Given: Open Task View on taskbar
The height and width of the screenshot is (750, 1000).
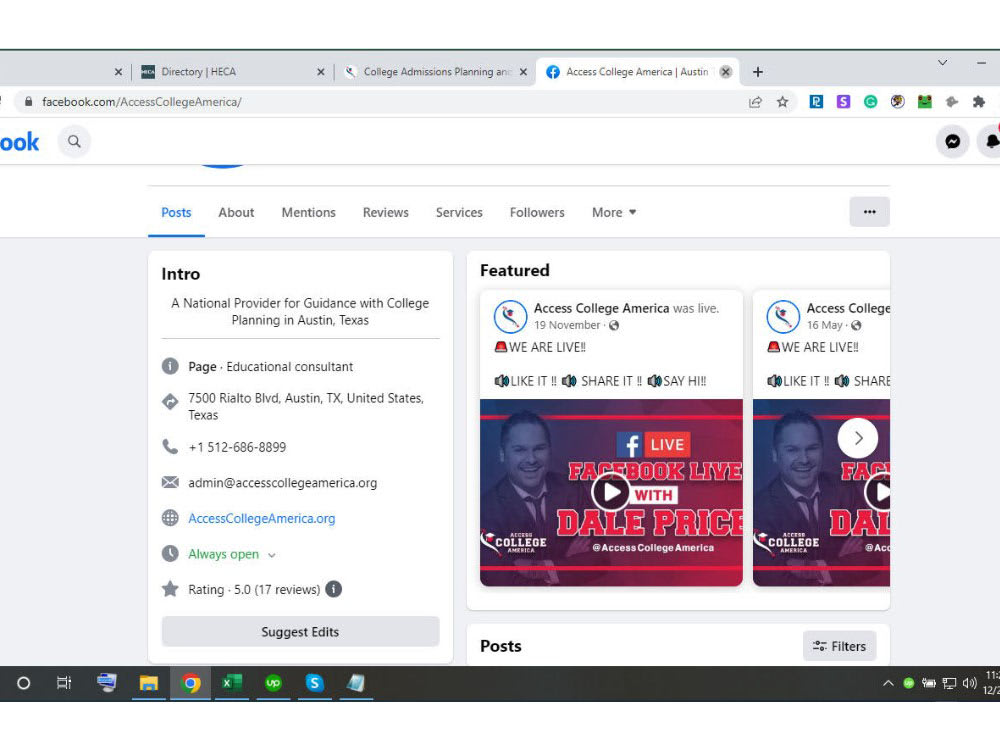Looking at the screenshot, I should (x=64, y=684).
